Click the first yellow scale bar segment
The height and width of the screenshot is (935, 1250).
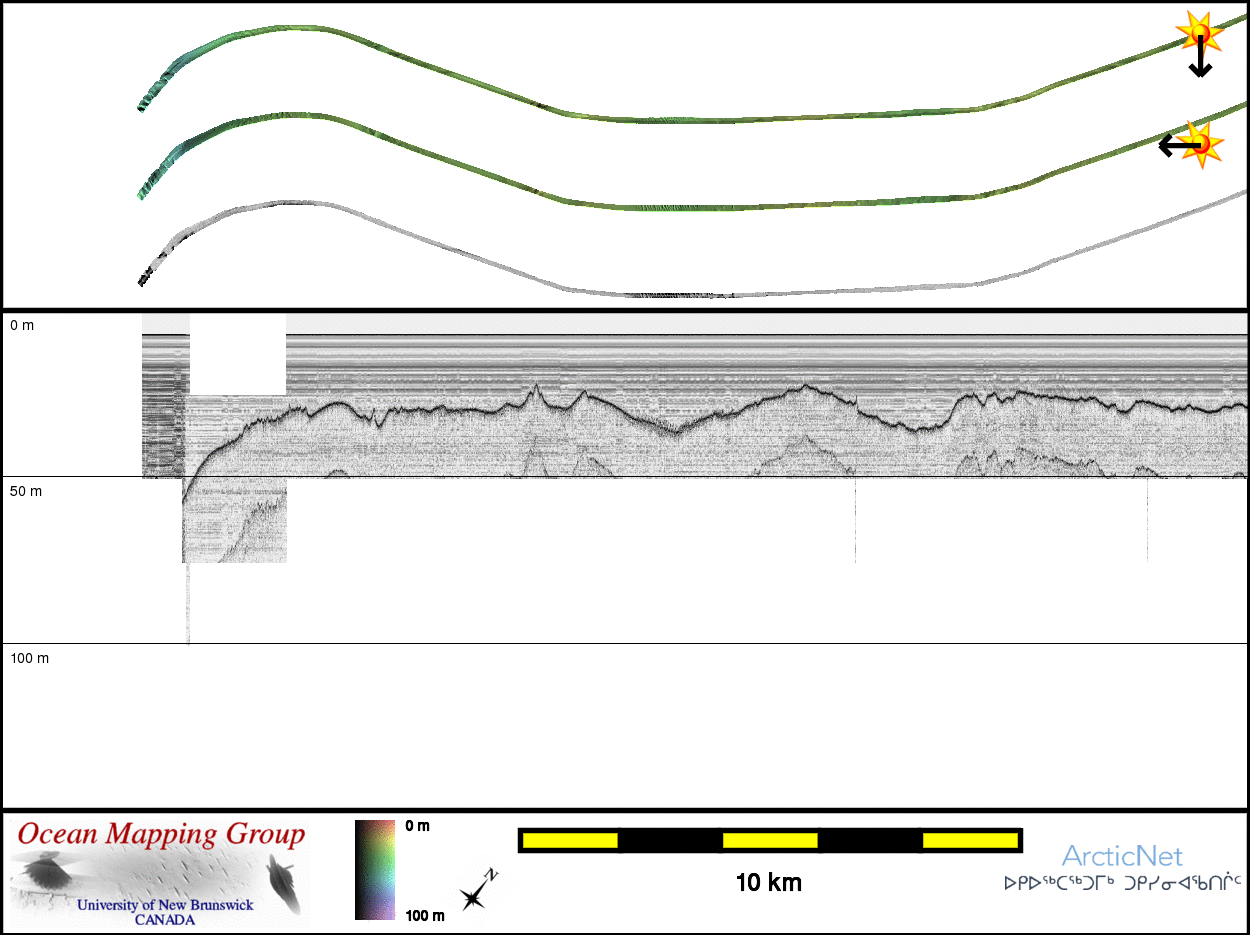(569, 840)
